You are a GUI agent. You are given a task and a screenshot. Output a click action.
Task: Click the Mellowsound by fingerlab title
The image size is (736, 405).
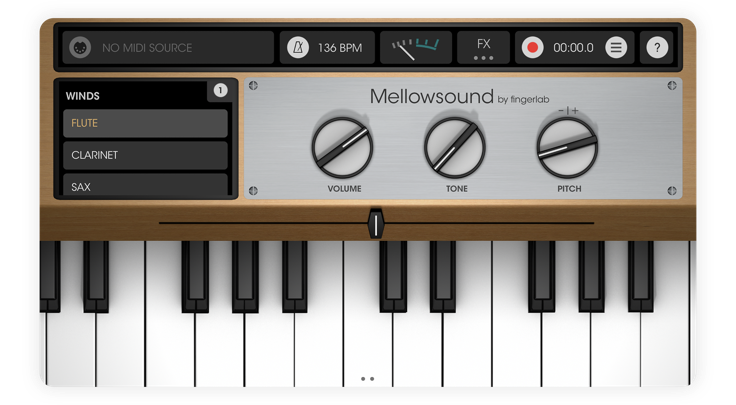(x=460, y=97)
